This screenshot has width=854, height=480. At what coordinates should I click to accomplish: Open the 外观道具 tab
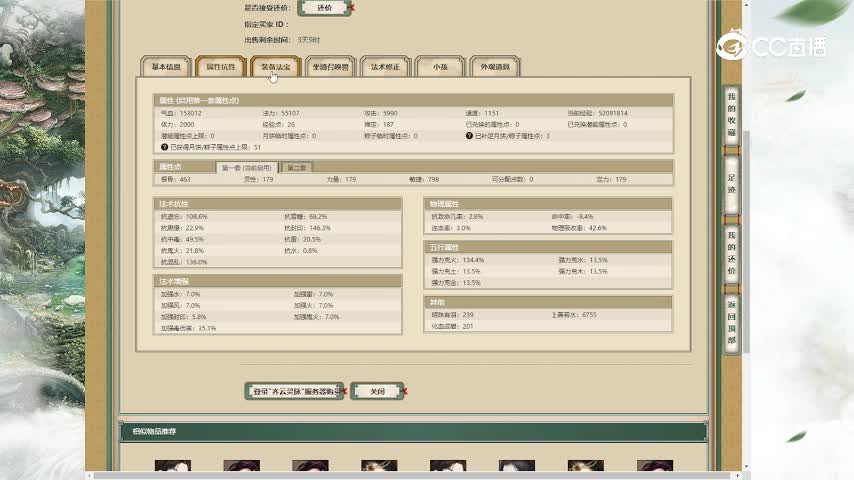pyautogui.click(x=495, y=67)
